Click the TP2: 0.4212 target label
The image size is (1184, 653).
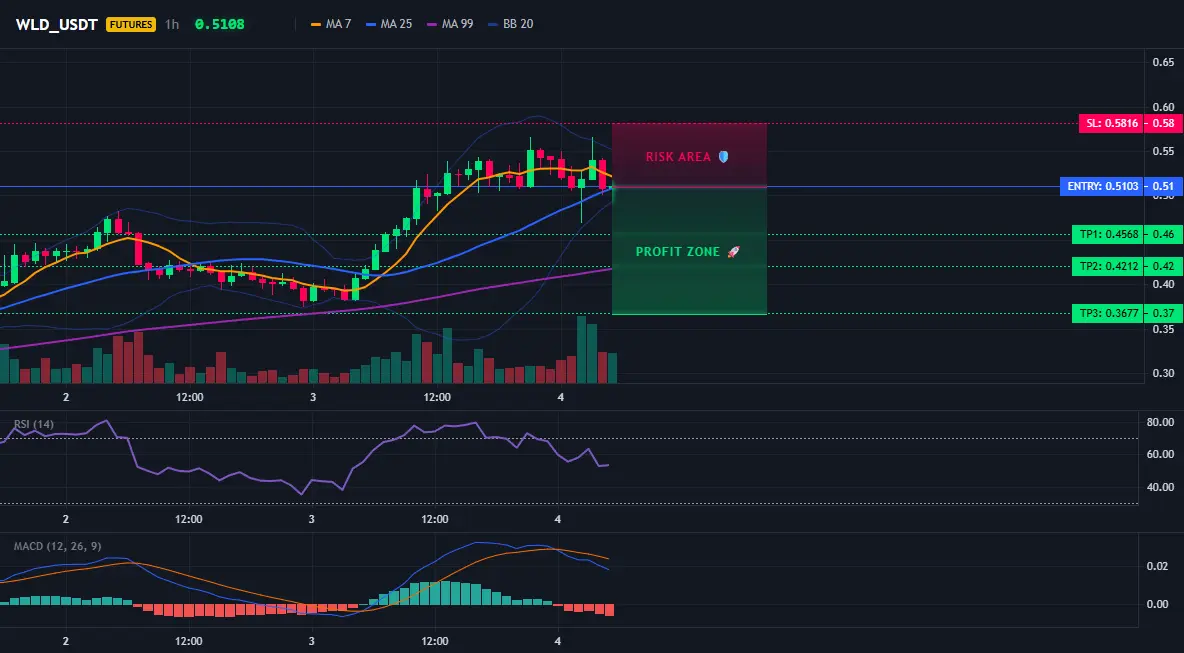click(1108, 266)
